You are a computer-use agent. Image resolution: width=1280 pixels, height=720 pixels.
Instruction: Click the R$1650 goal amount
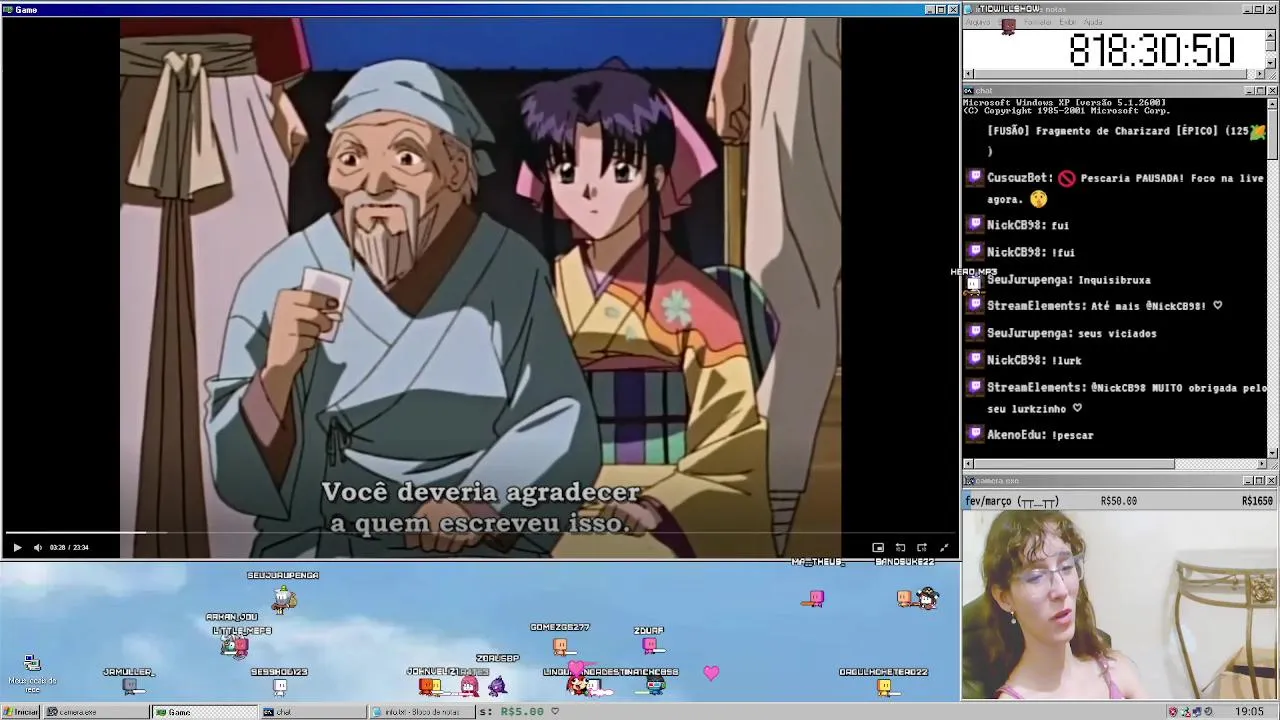1257,501
